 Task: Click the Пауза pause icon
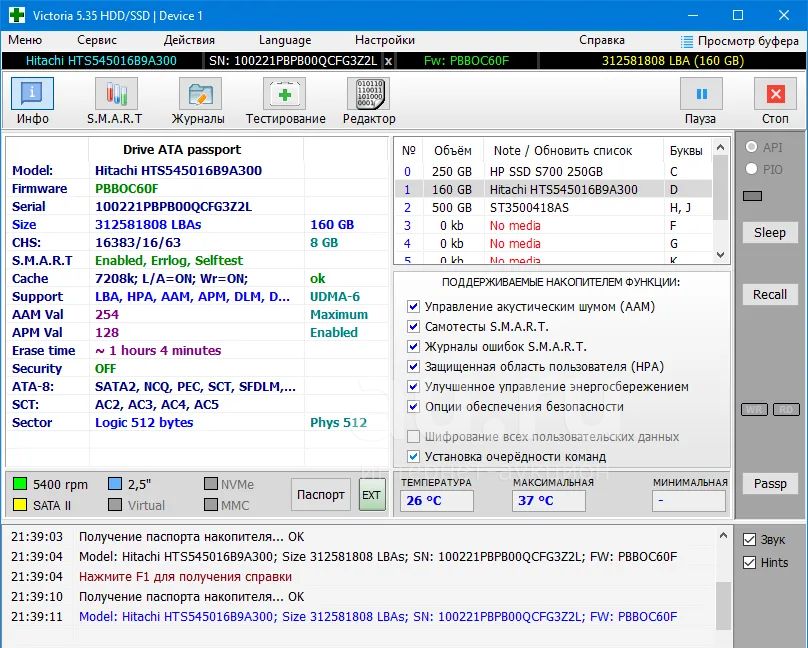click(701, 94)
